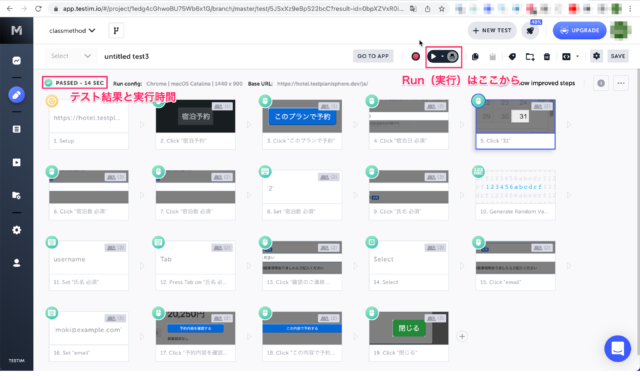The width and height of the screenshot is (640, 380).
Task: Click the random value icon on step 10
Action: (478, 171)
